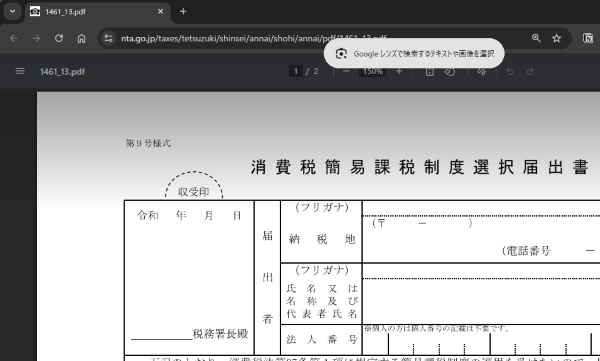Zoom in the PDF with plus button
The image size is (600, 361).
(x=399, y=72)
